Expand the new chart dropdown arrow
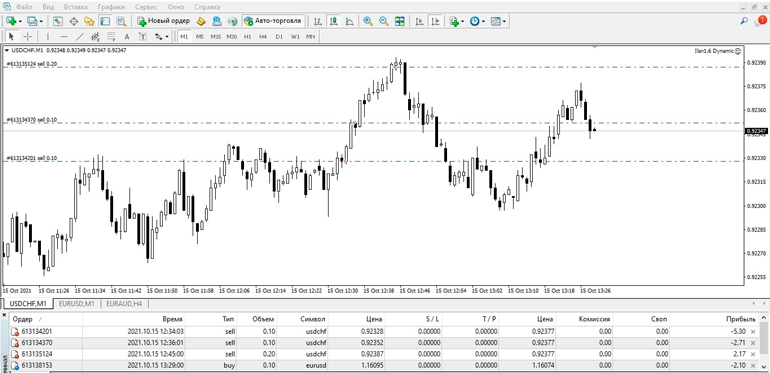770x373 pixels. click(x=20, y=21)
